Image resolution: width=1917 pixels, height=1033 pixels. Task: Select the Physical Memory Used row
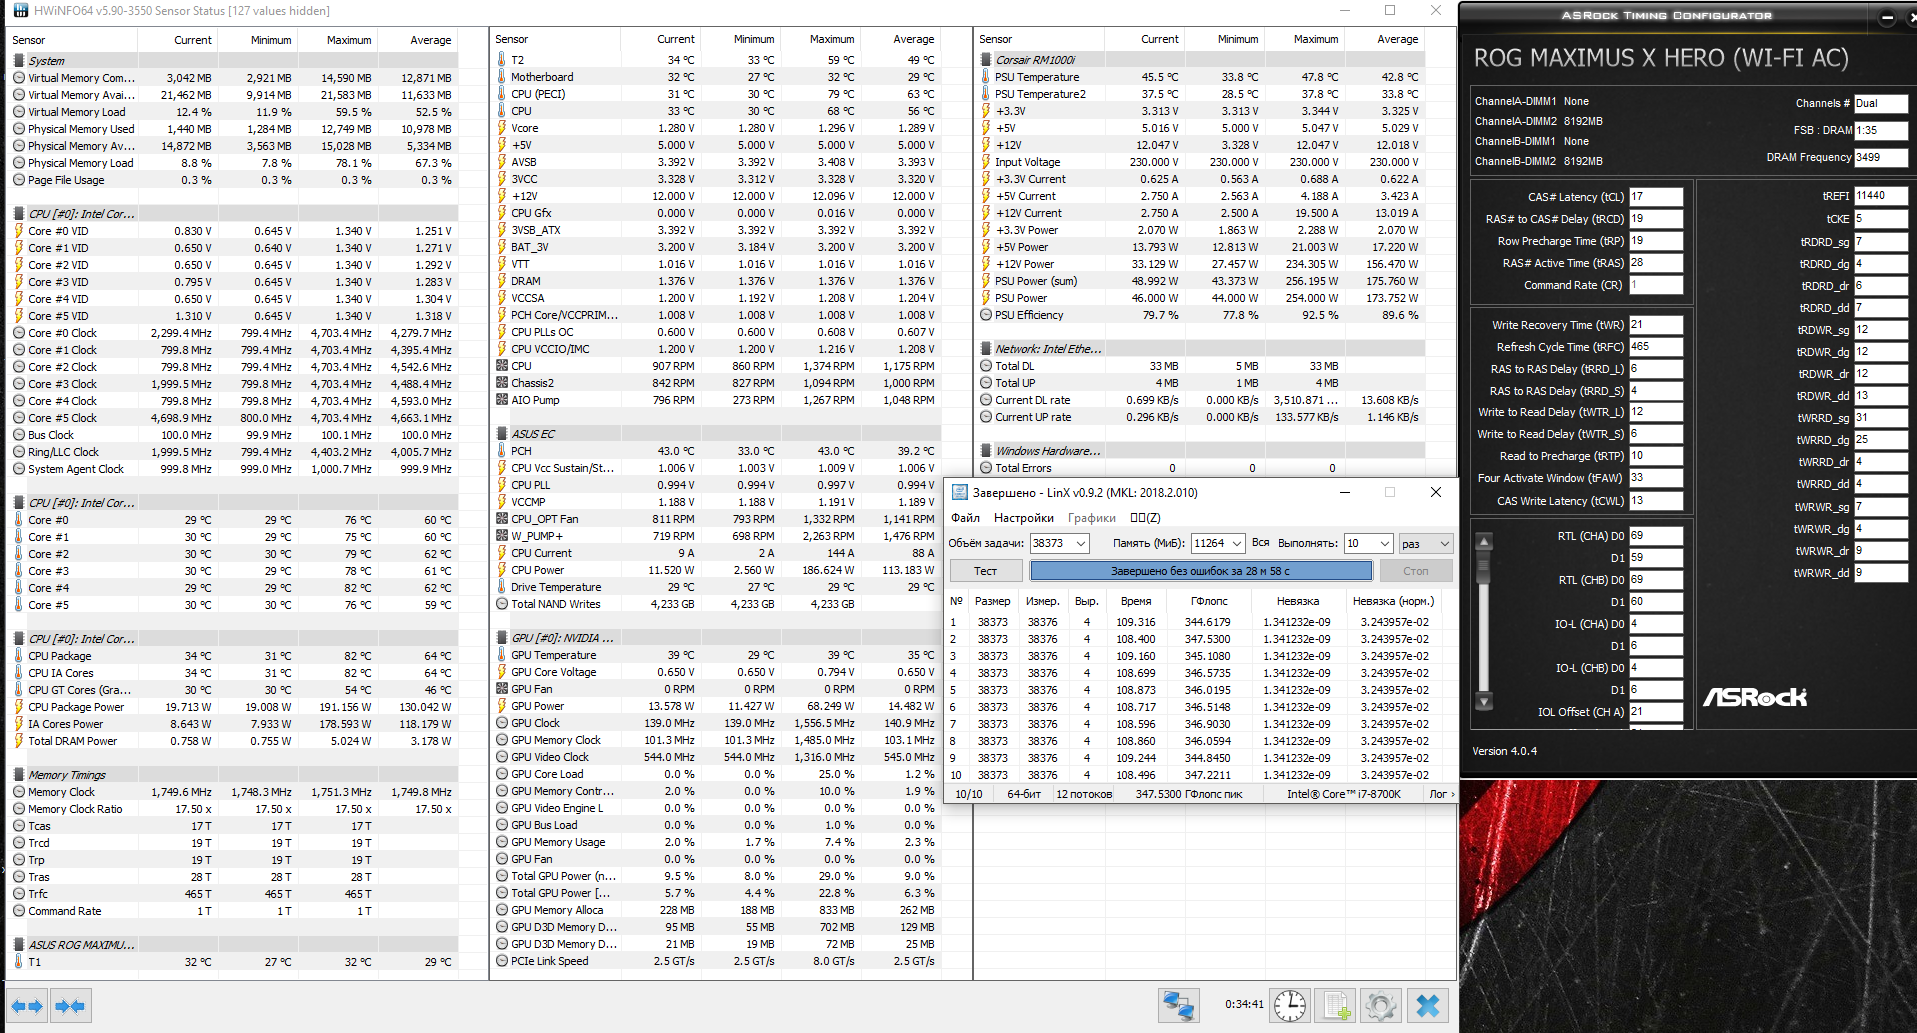pos(233,129)
